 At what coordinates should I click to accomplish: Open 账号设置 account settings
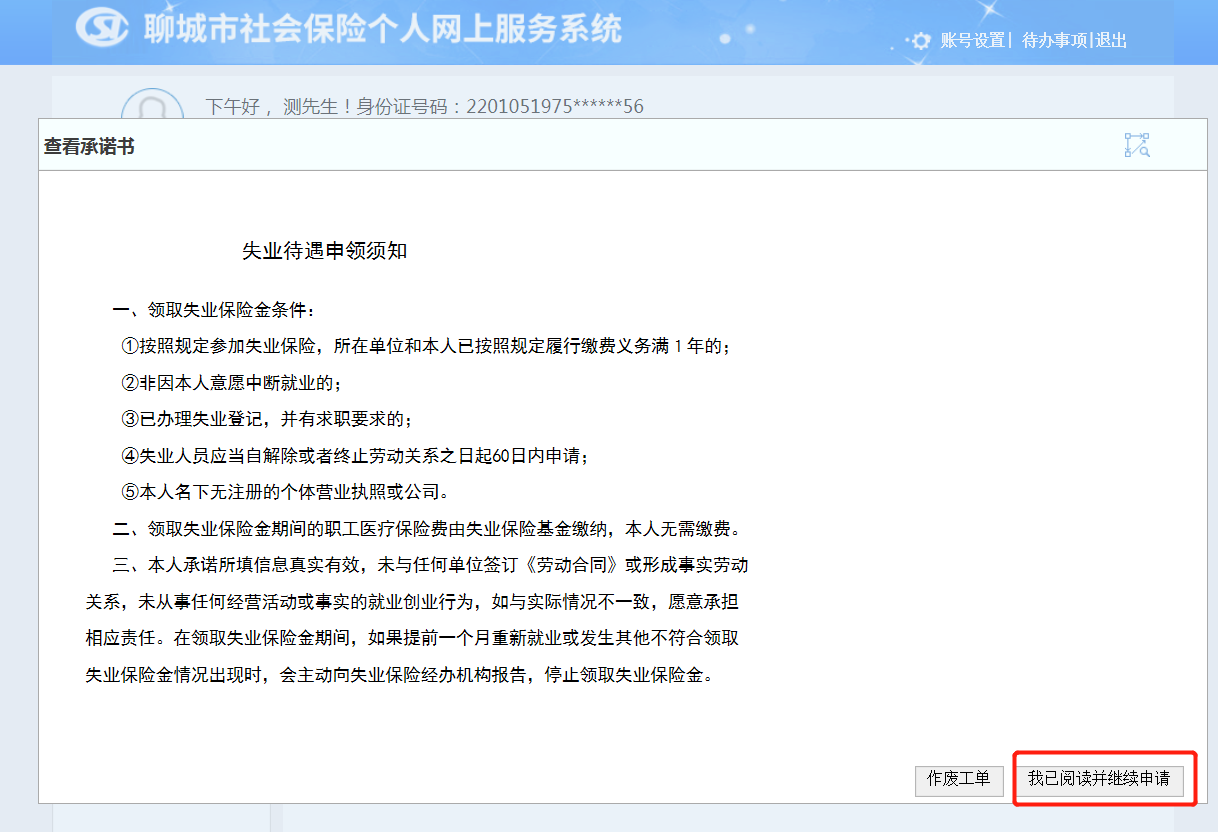point(972,41)
